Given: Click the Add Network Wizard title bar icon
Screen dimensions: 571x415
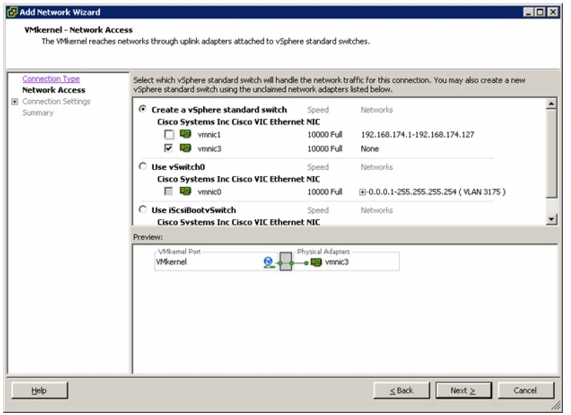Looking at the screenshot, I should coord(12,12).
